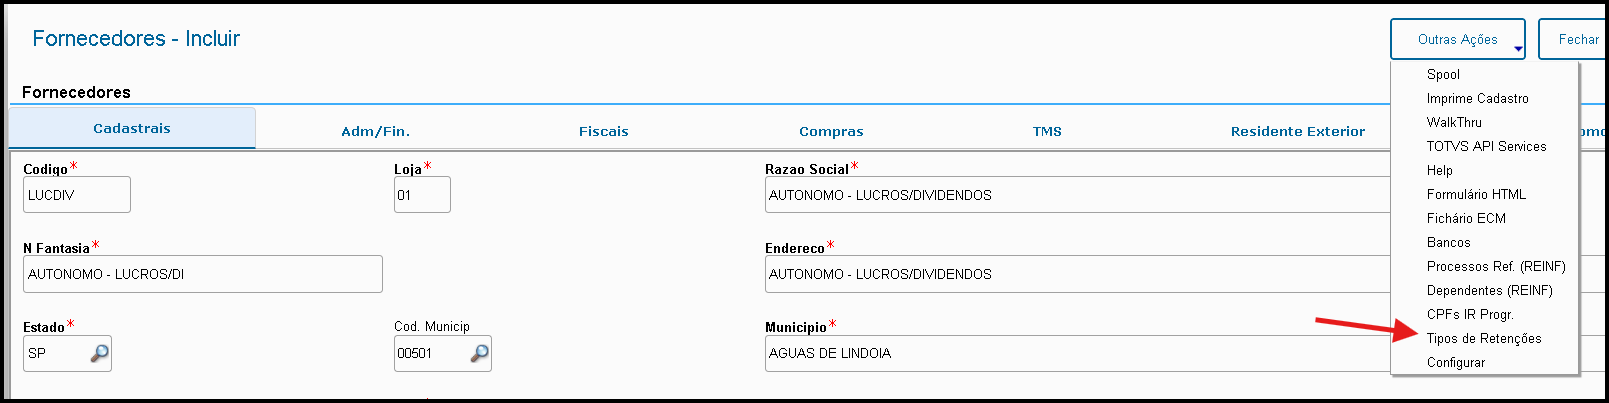Select Tipos de Retenções menu entry
This screenshot has height=403, width=1609.
(1483, 339)
